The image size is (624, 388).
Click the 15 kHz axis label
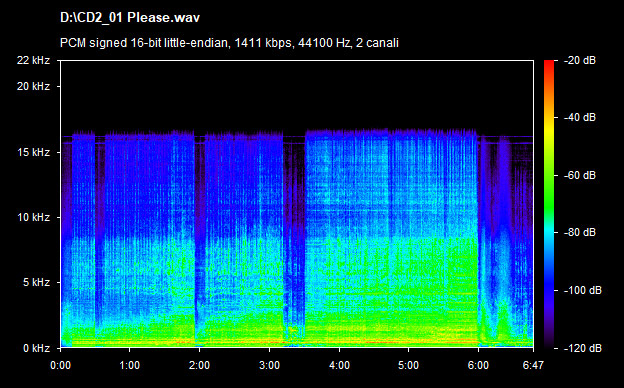33,152
